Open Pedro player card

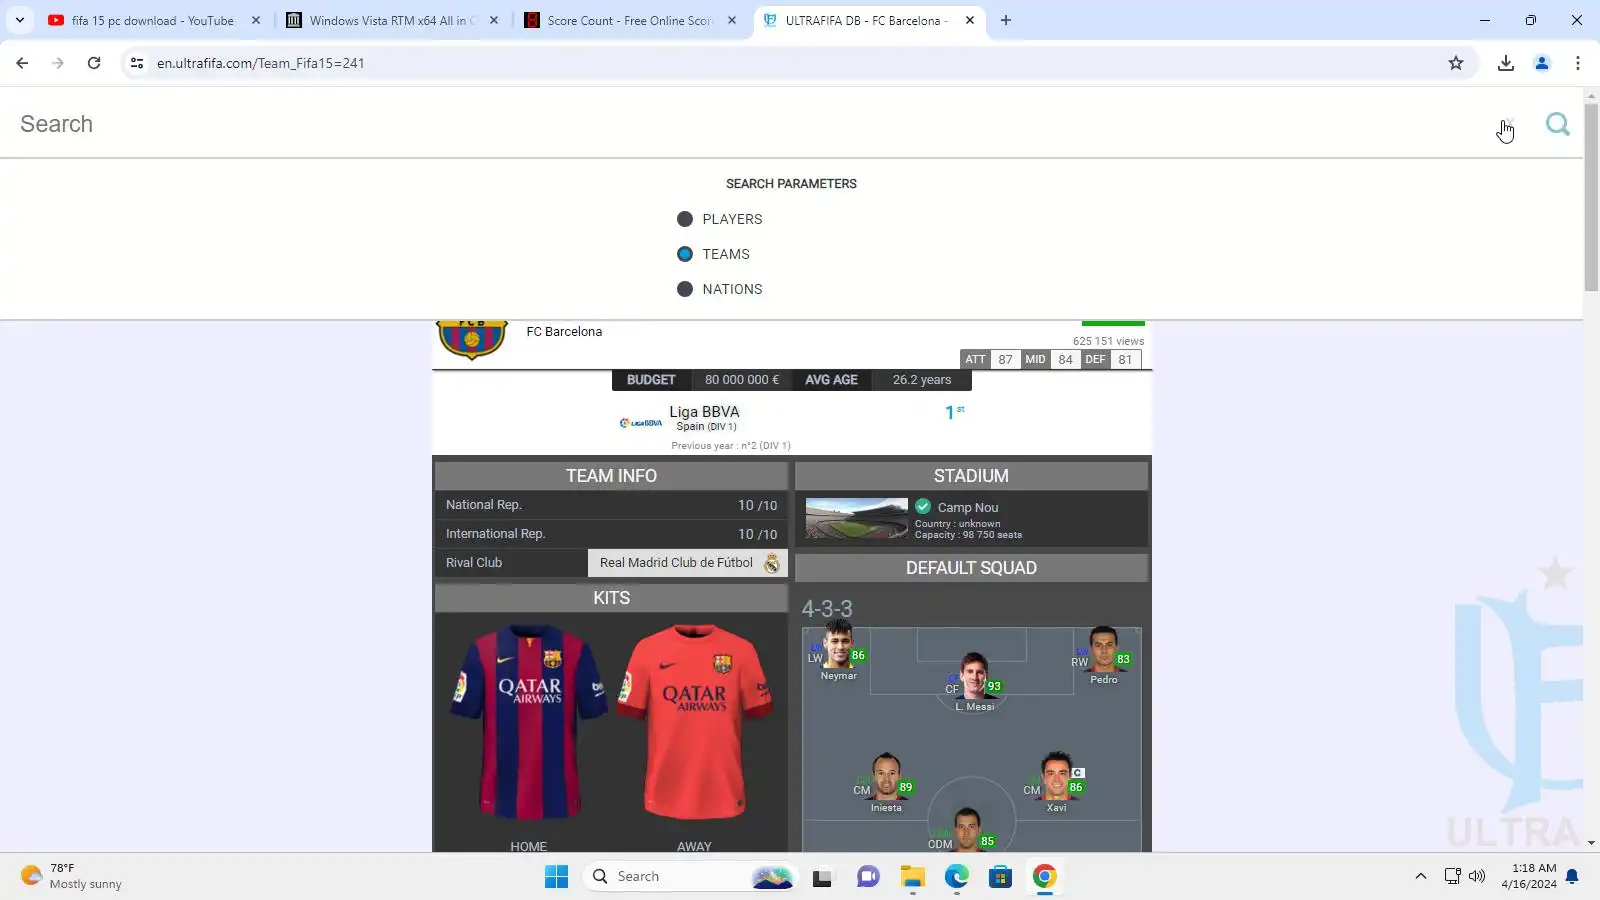1103,656
